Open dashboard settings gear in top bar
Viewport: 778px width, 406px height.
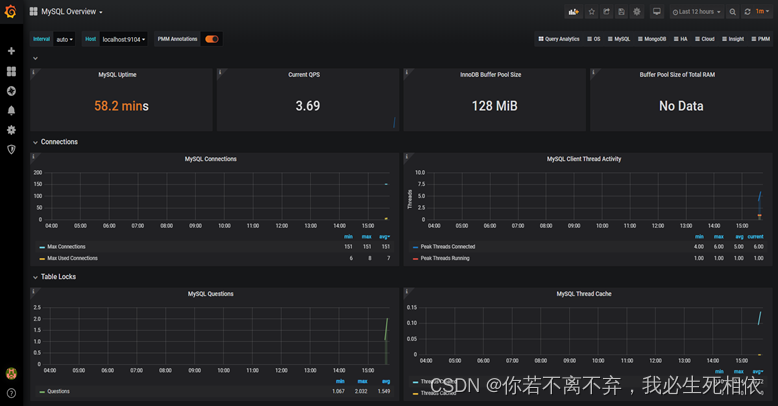[637, 11]
